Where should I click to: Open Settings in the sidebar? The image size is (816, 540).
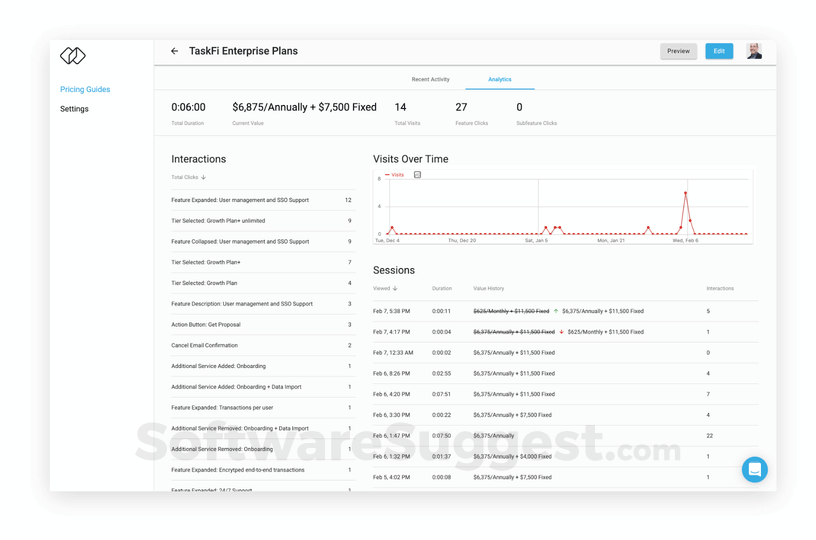[x=74, y=109]
